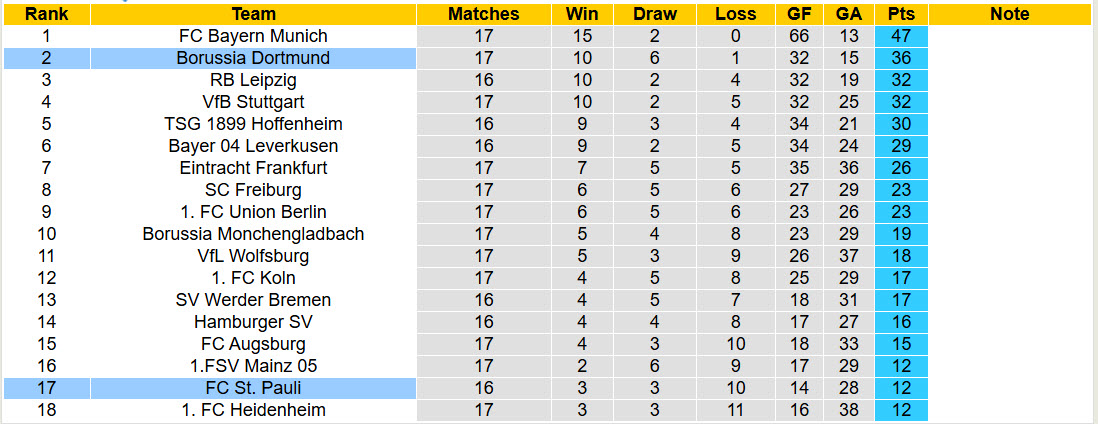Sort by the Team column header
Screen dimensions: 1098x424
click(253, 14)
